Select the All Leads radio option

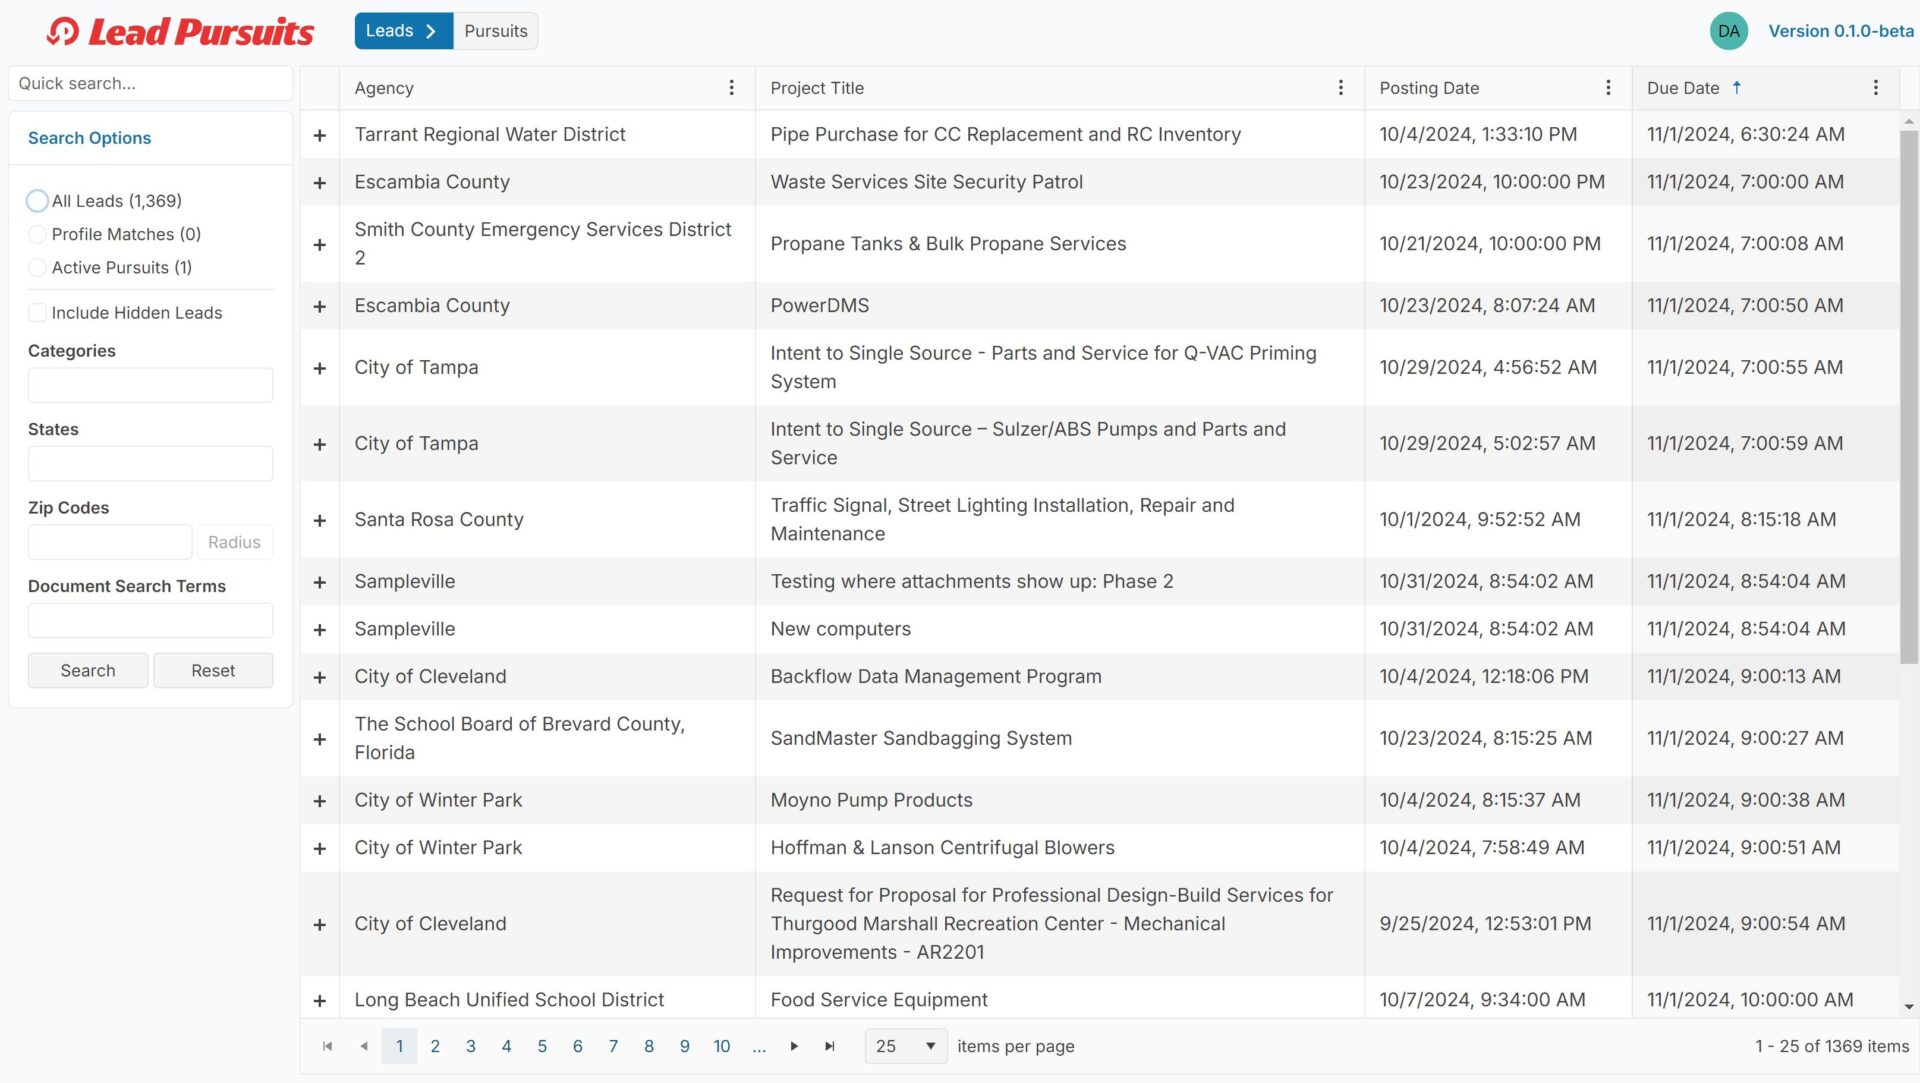point(37,201)
